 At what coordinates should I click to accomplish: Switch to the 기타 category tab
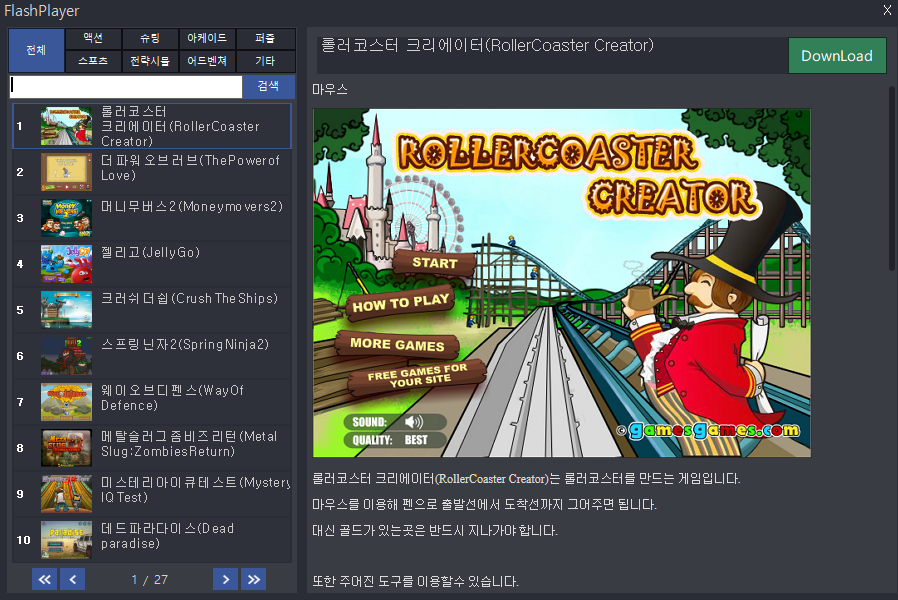point(265,61)
